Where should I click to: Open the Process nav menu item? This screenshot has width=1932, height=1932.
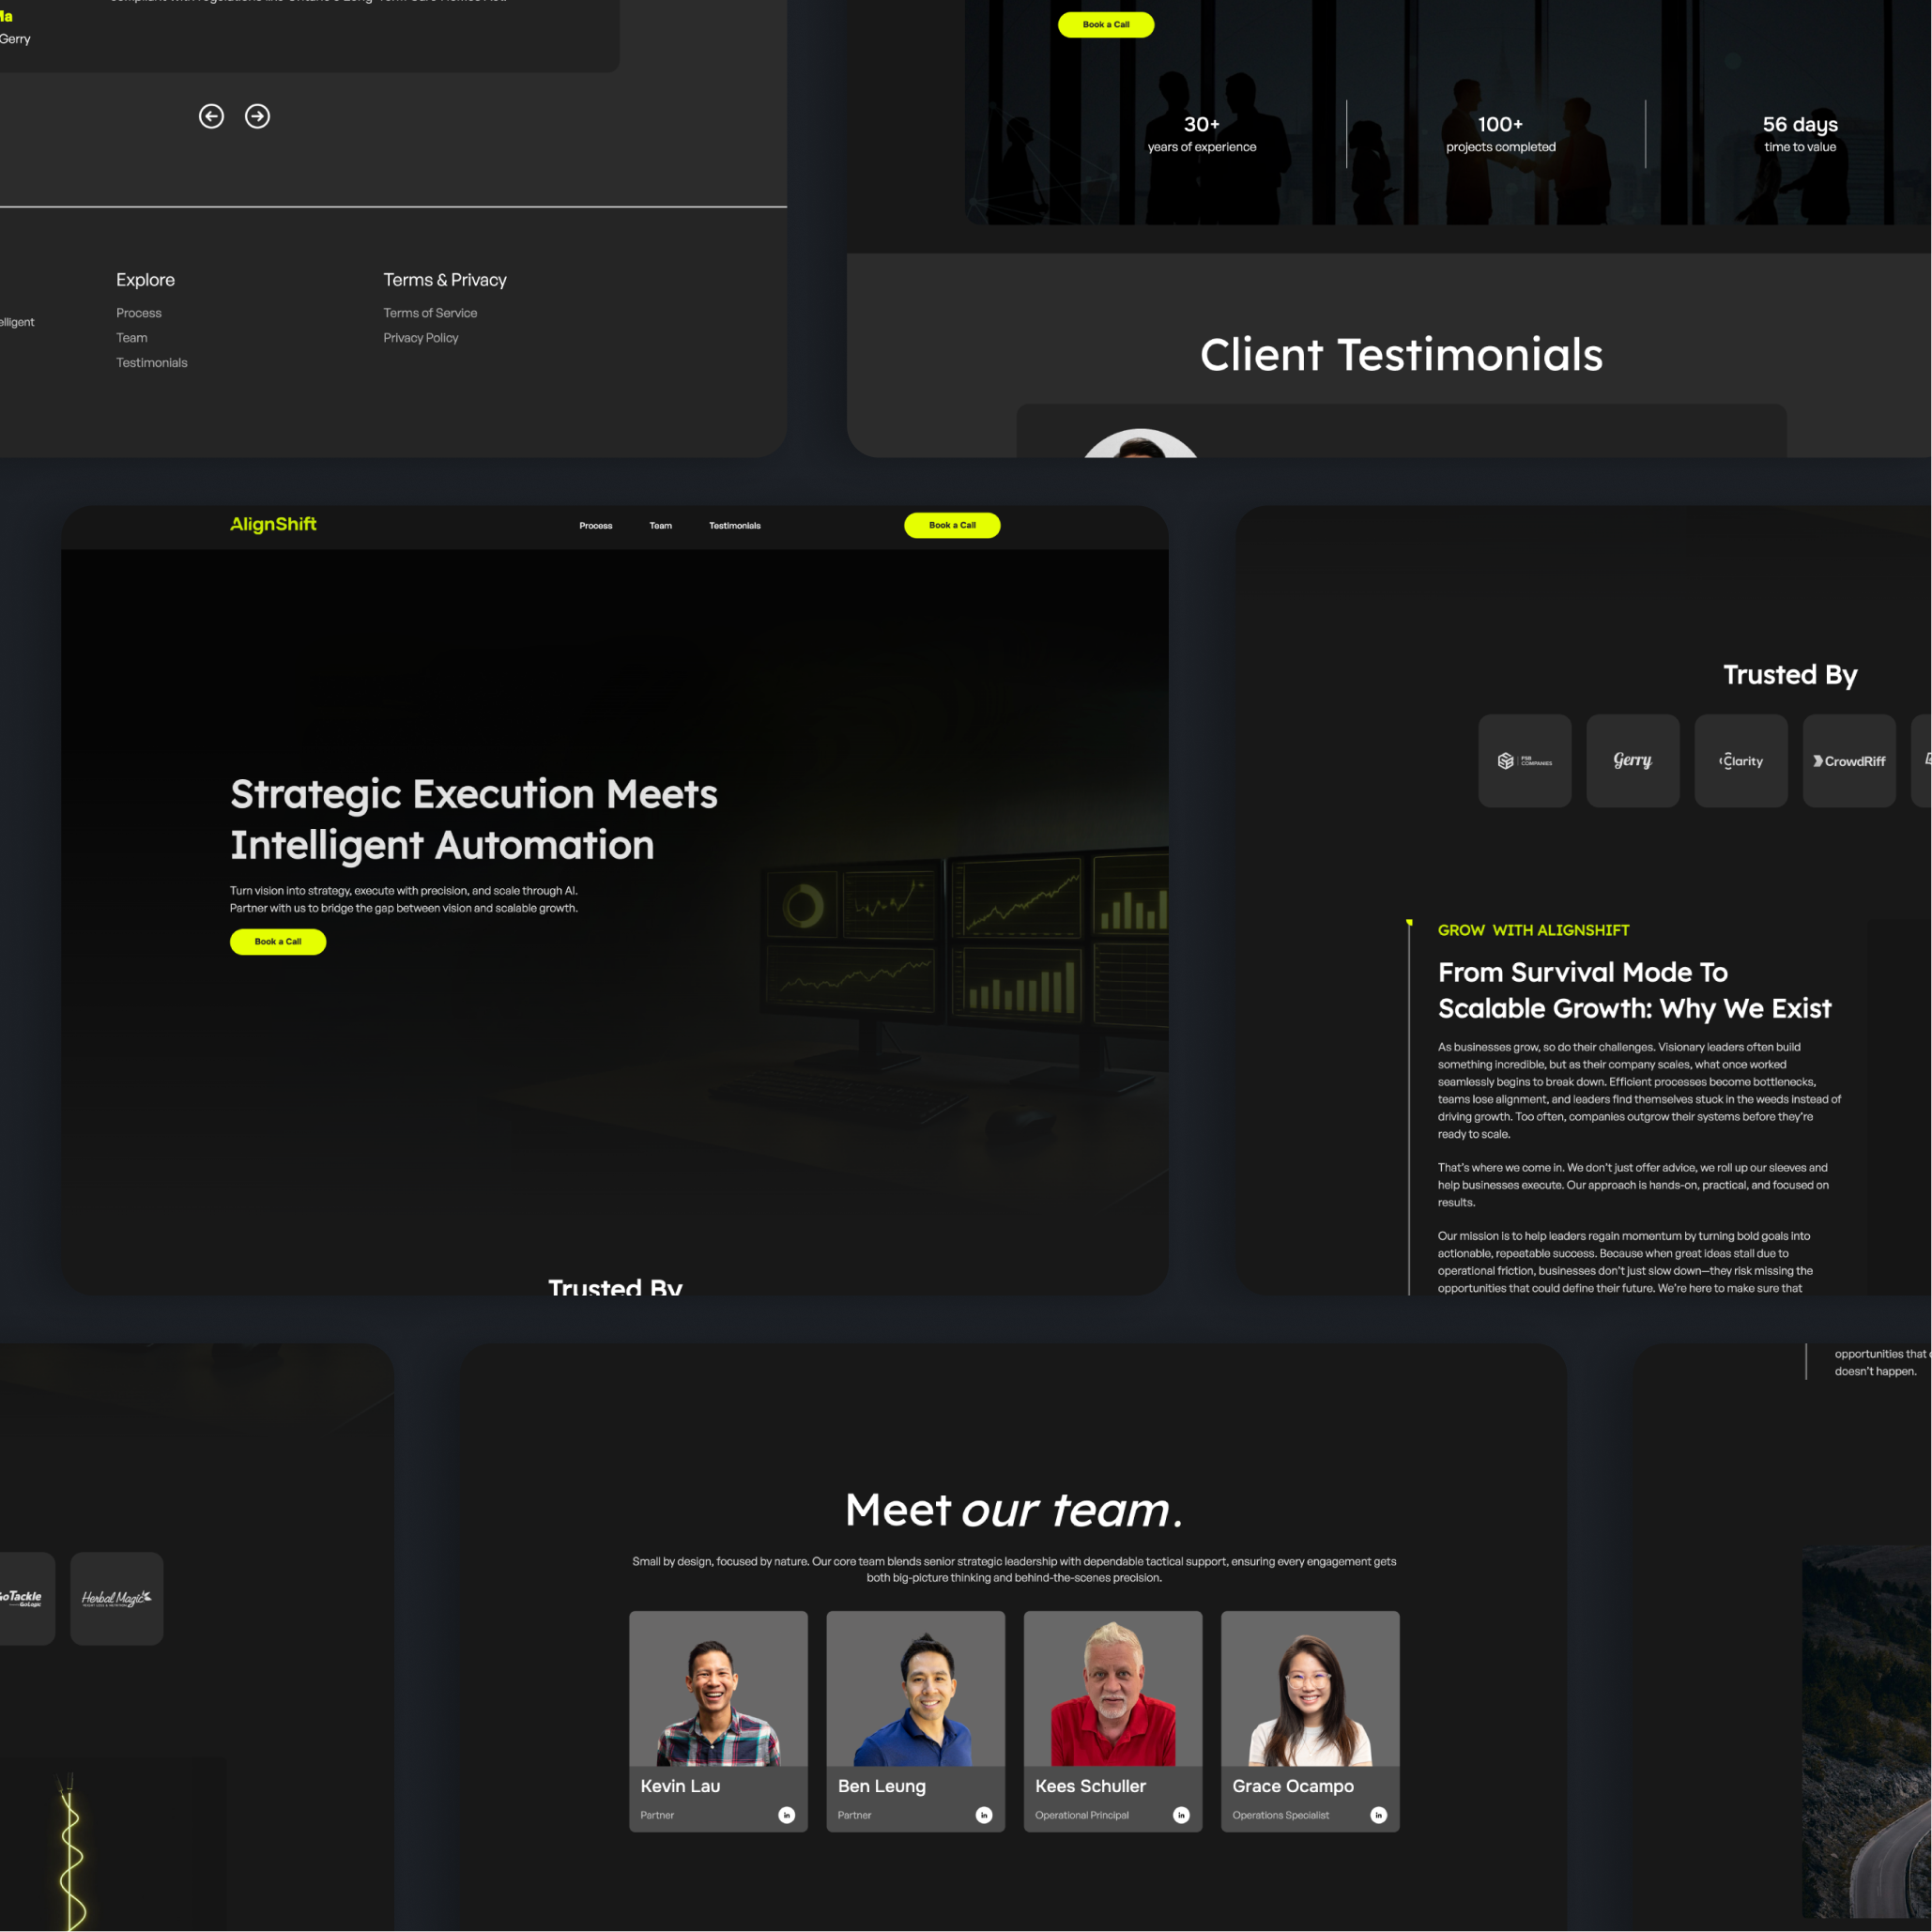click(x=595, y=525)
